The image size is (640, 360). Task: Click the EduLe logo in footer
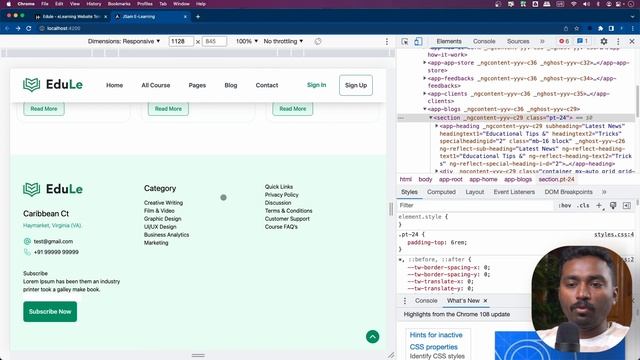[x=53, y=189]
